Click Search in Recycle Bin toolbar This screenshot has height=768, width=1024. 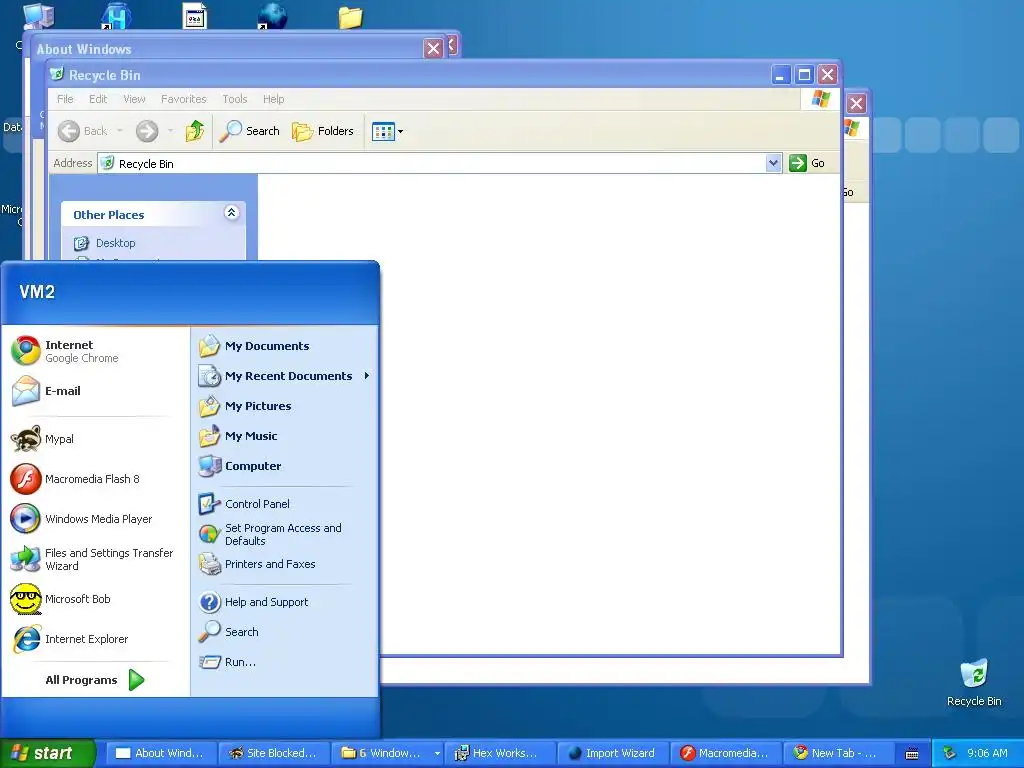249,131
